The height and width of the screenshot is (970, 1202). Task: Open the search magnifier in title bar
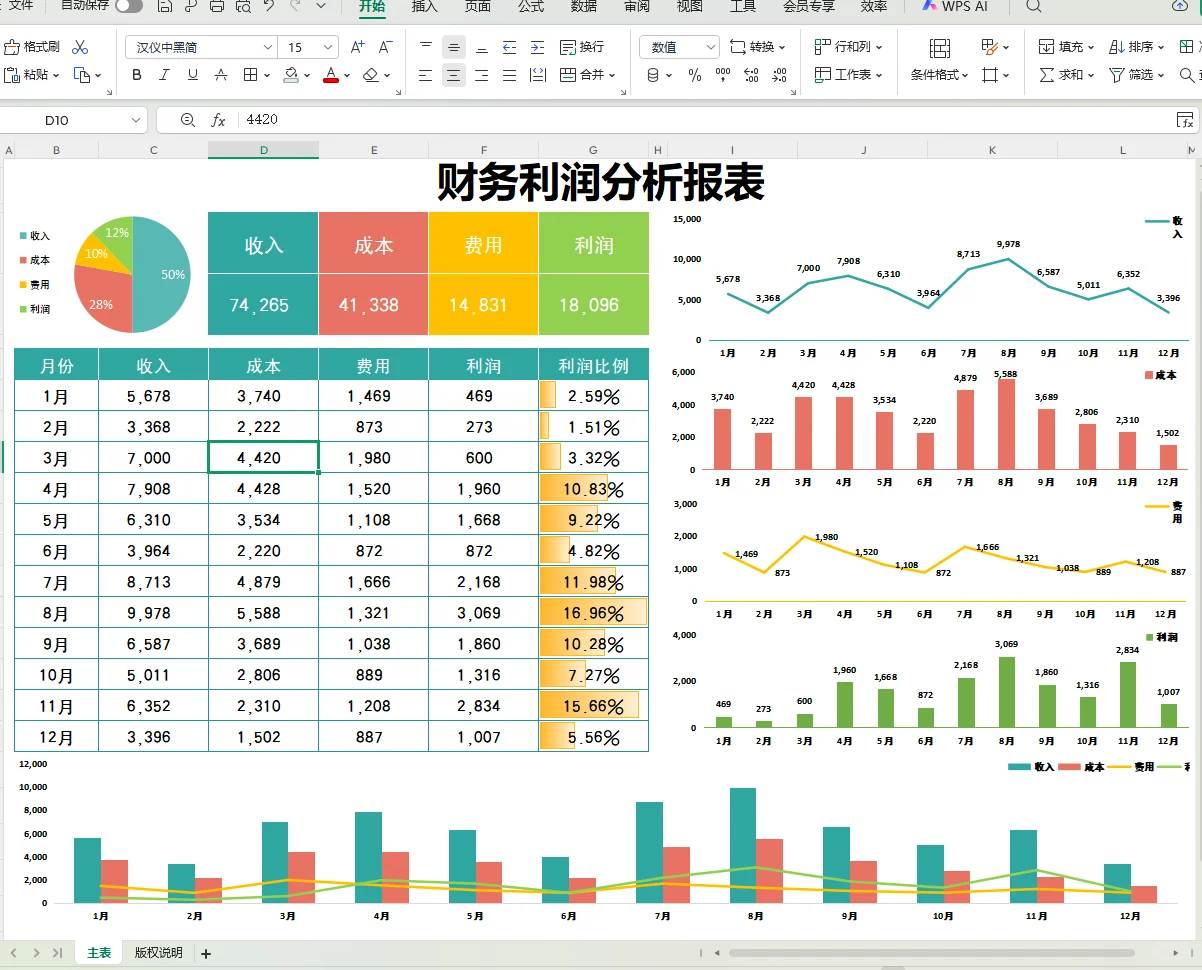1034,6
